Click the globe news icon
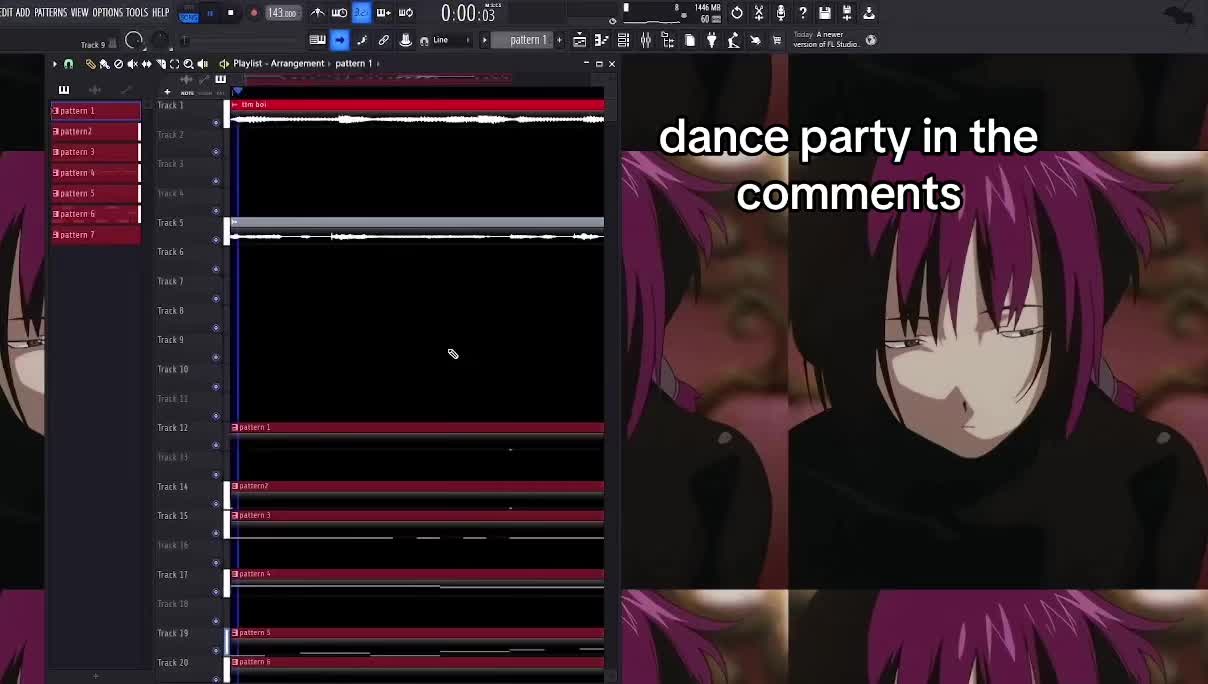The width and height of the screenshot is (1208, 684). pos(871,40)
